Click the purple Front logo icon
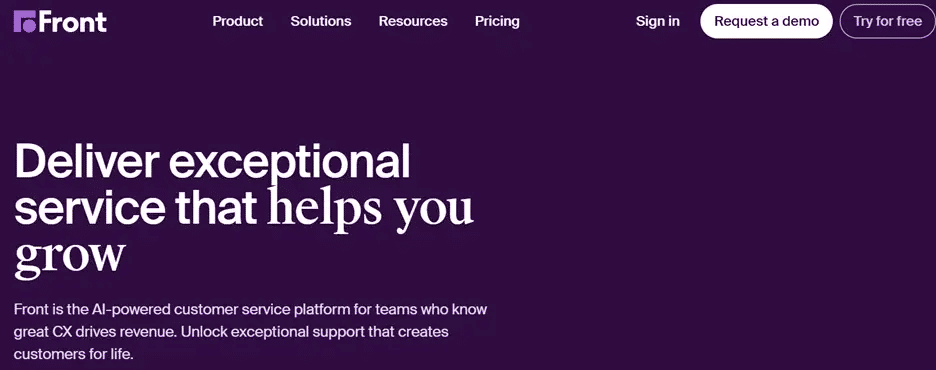Image resolution: width=936 pixels, height=370 pixels. click(x=25, y=21)
